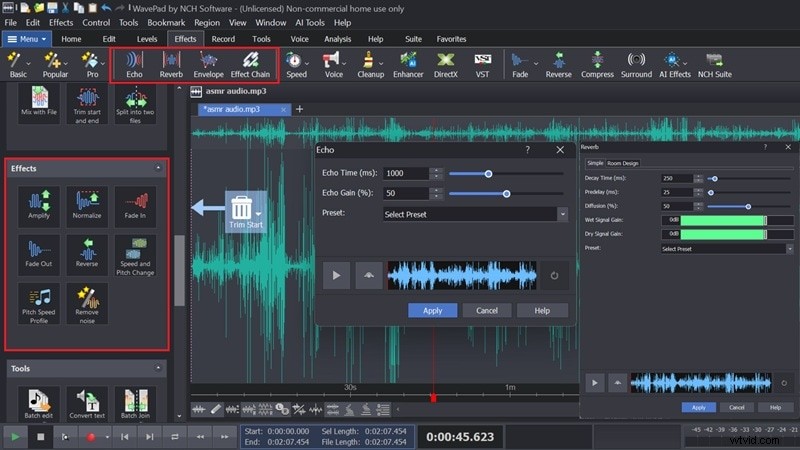800x450 pixels.
Task: Click Apply in the Reverb window
Action: (698, 407)
